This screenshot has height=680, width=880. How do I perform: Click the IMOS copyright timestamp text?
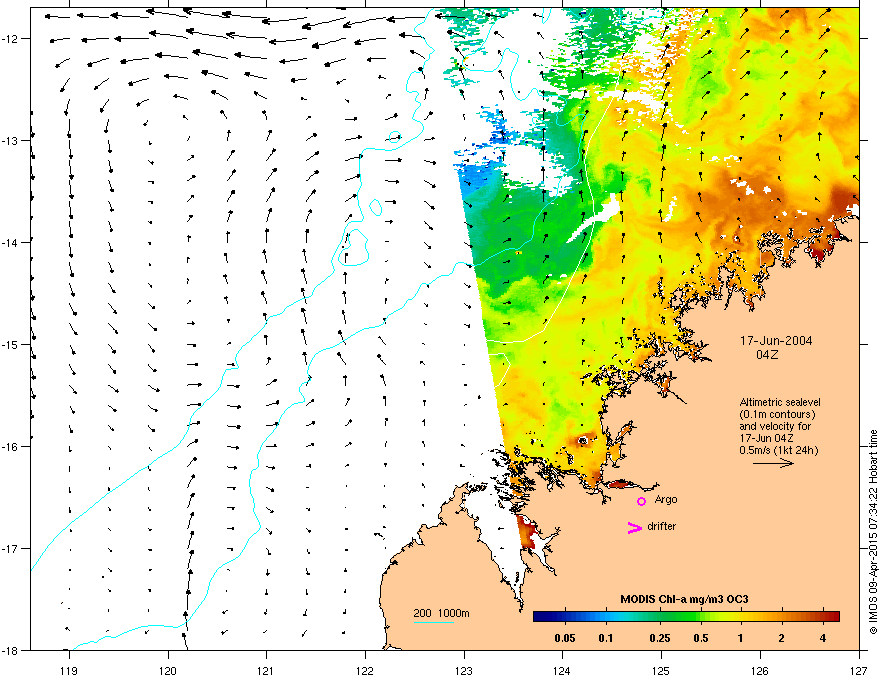pyautogui.click(x=873, y=532)
